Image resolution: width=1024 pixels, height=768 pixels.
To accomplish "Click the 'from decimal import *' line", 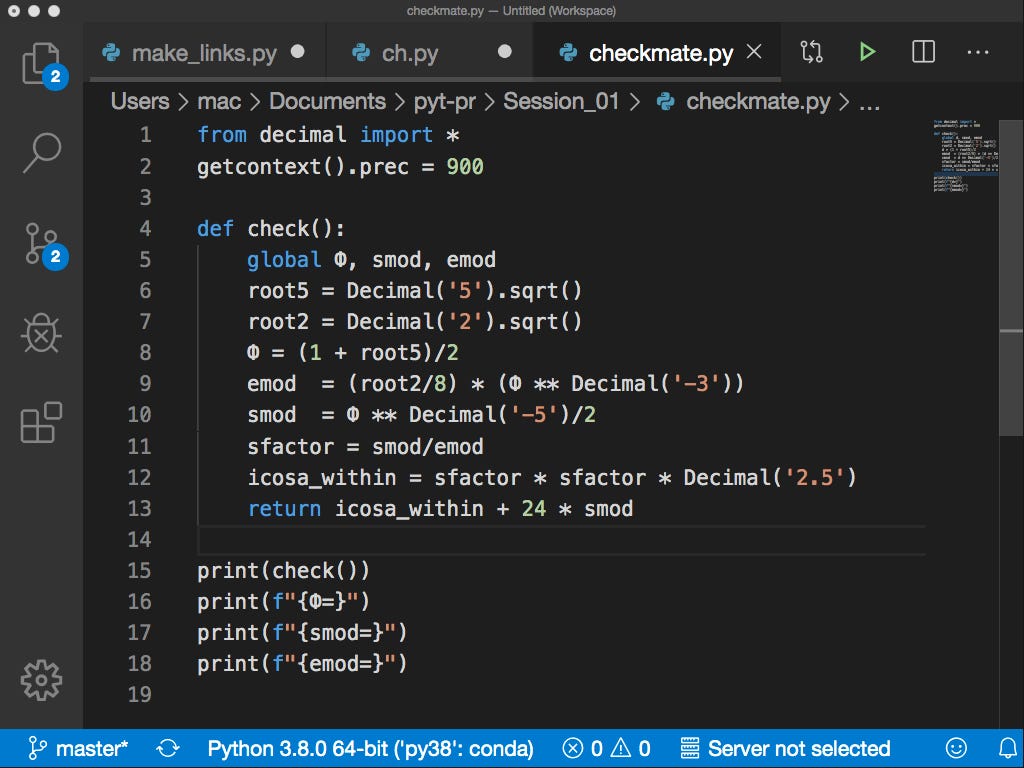I will (x=328, y=135).
